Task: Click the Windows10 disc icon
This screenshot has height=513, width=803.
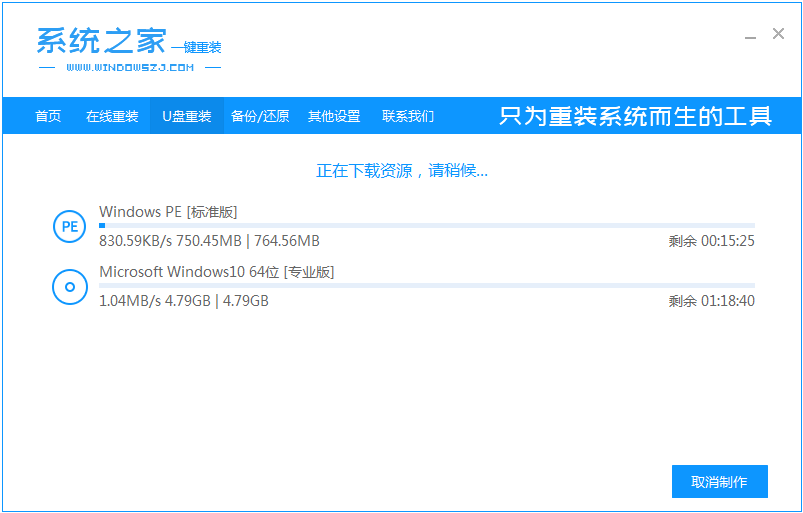Action: [69, 287]
